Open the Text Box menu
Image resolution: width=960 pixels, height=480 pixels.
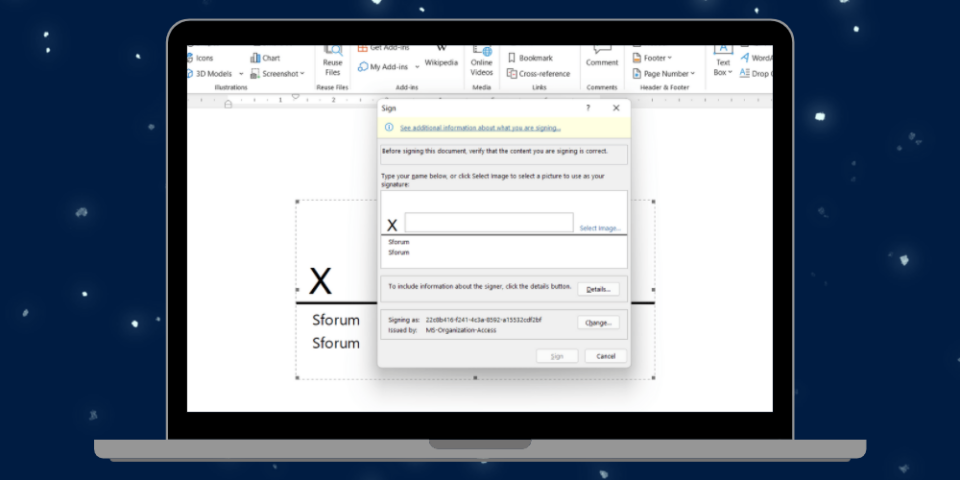coord(722,66)
